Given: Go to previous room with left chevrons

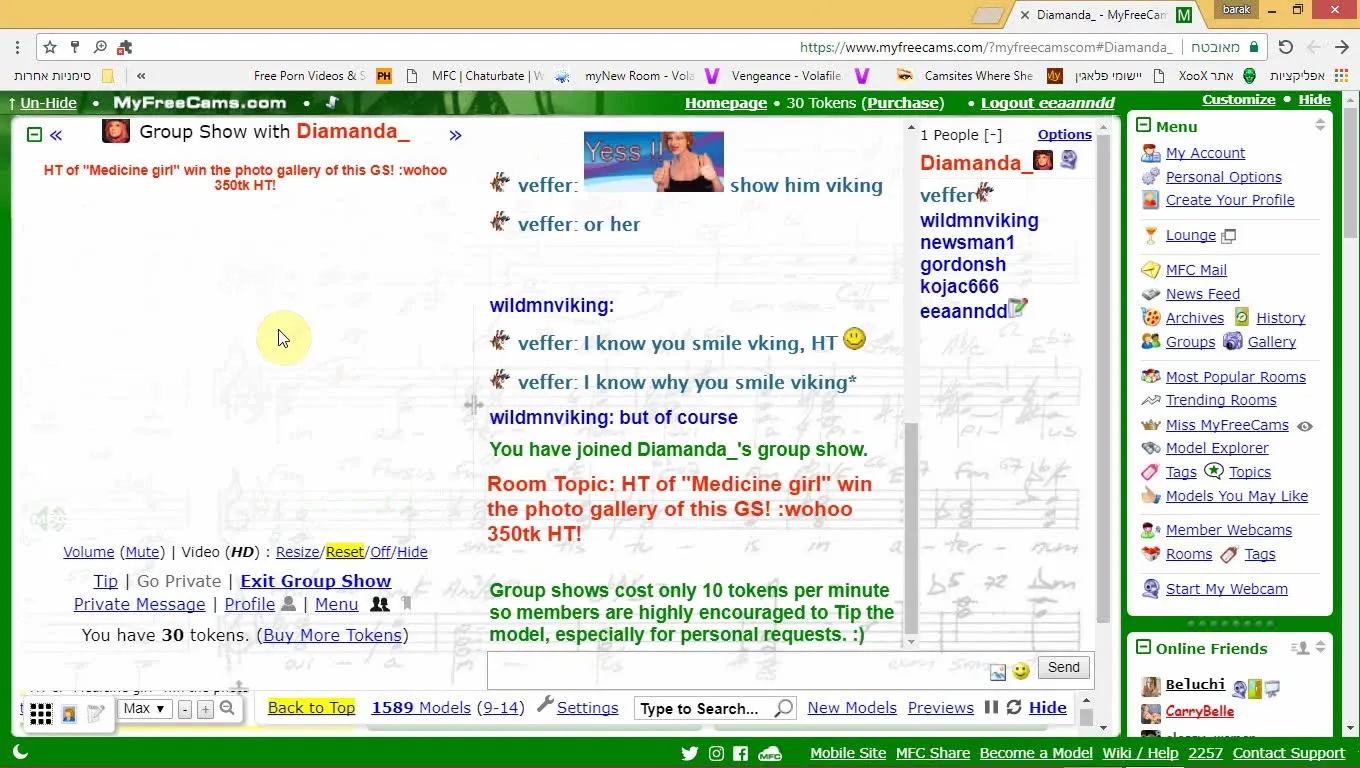Looking at the screenshot, I should 56,135.
